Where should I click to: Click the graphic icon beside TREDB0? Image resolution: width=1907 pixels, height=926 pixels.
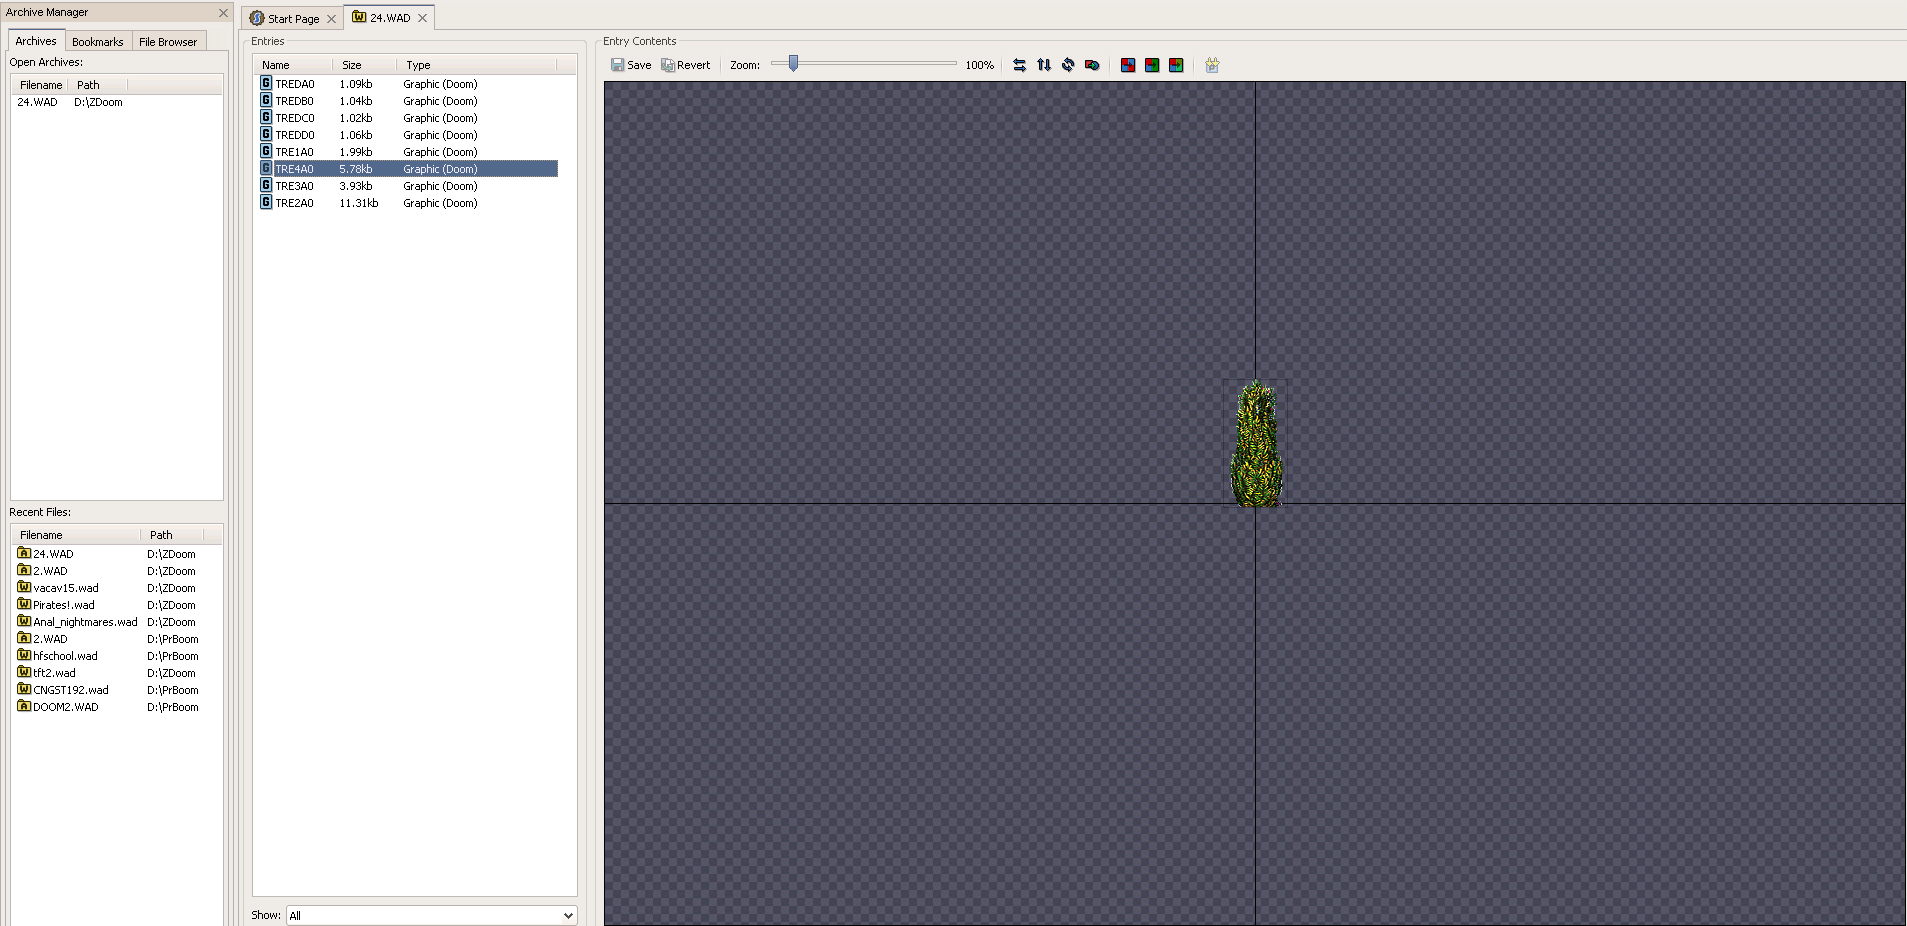(266, 100)
